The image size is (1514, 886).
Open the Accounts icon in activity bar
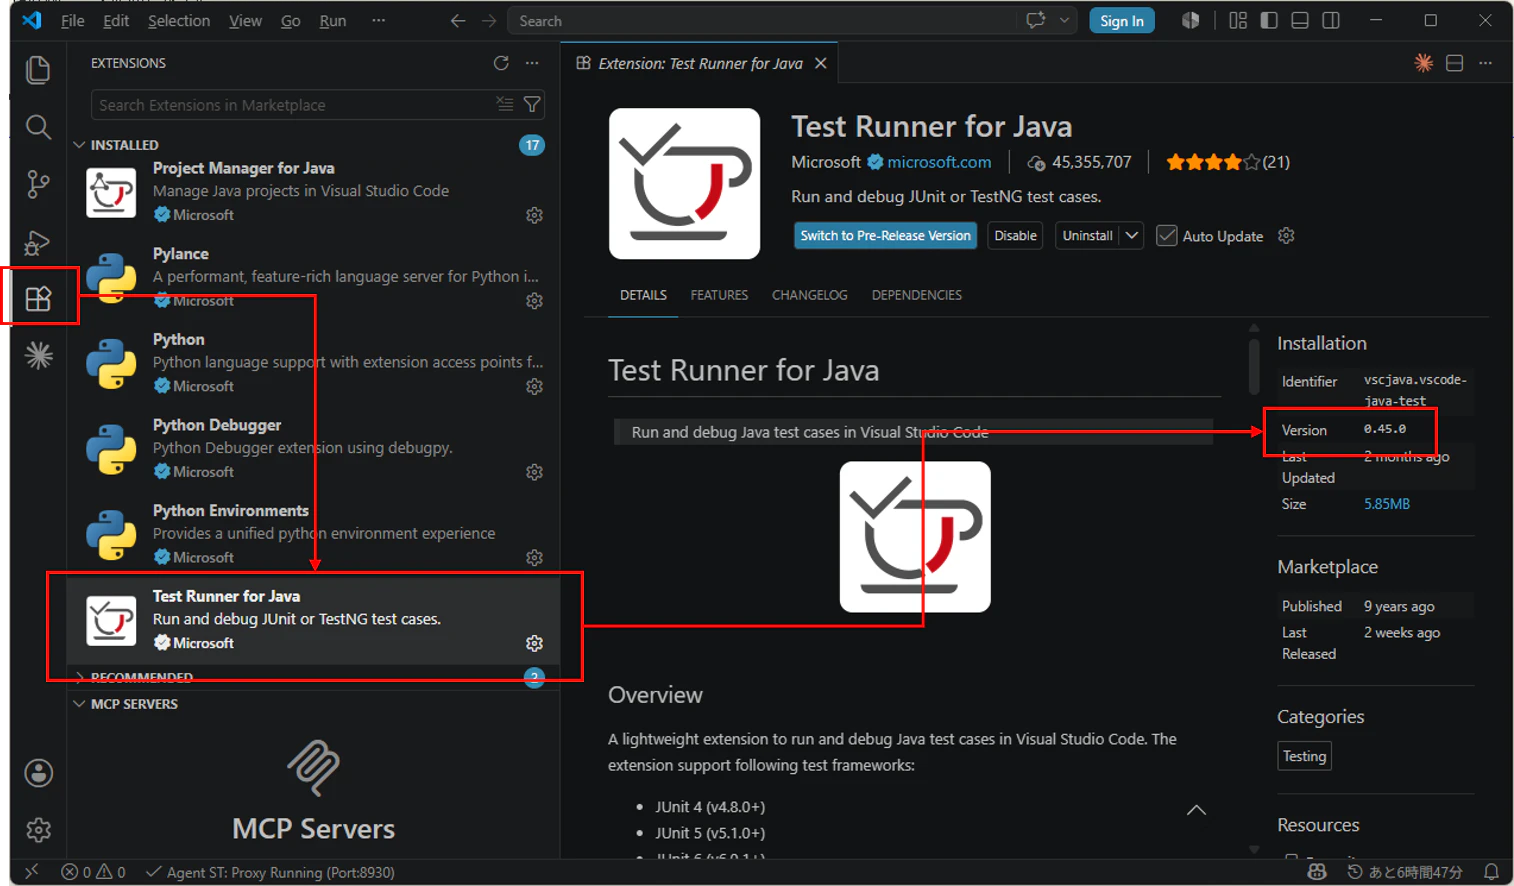(x=38, y=773)
